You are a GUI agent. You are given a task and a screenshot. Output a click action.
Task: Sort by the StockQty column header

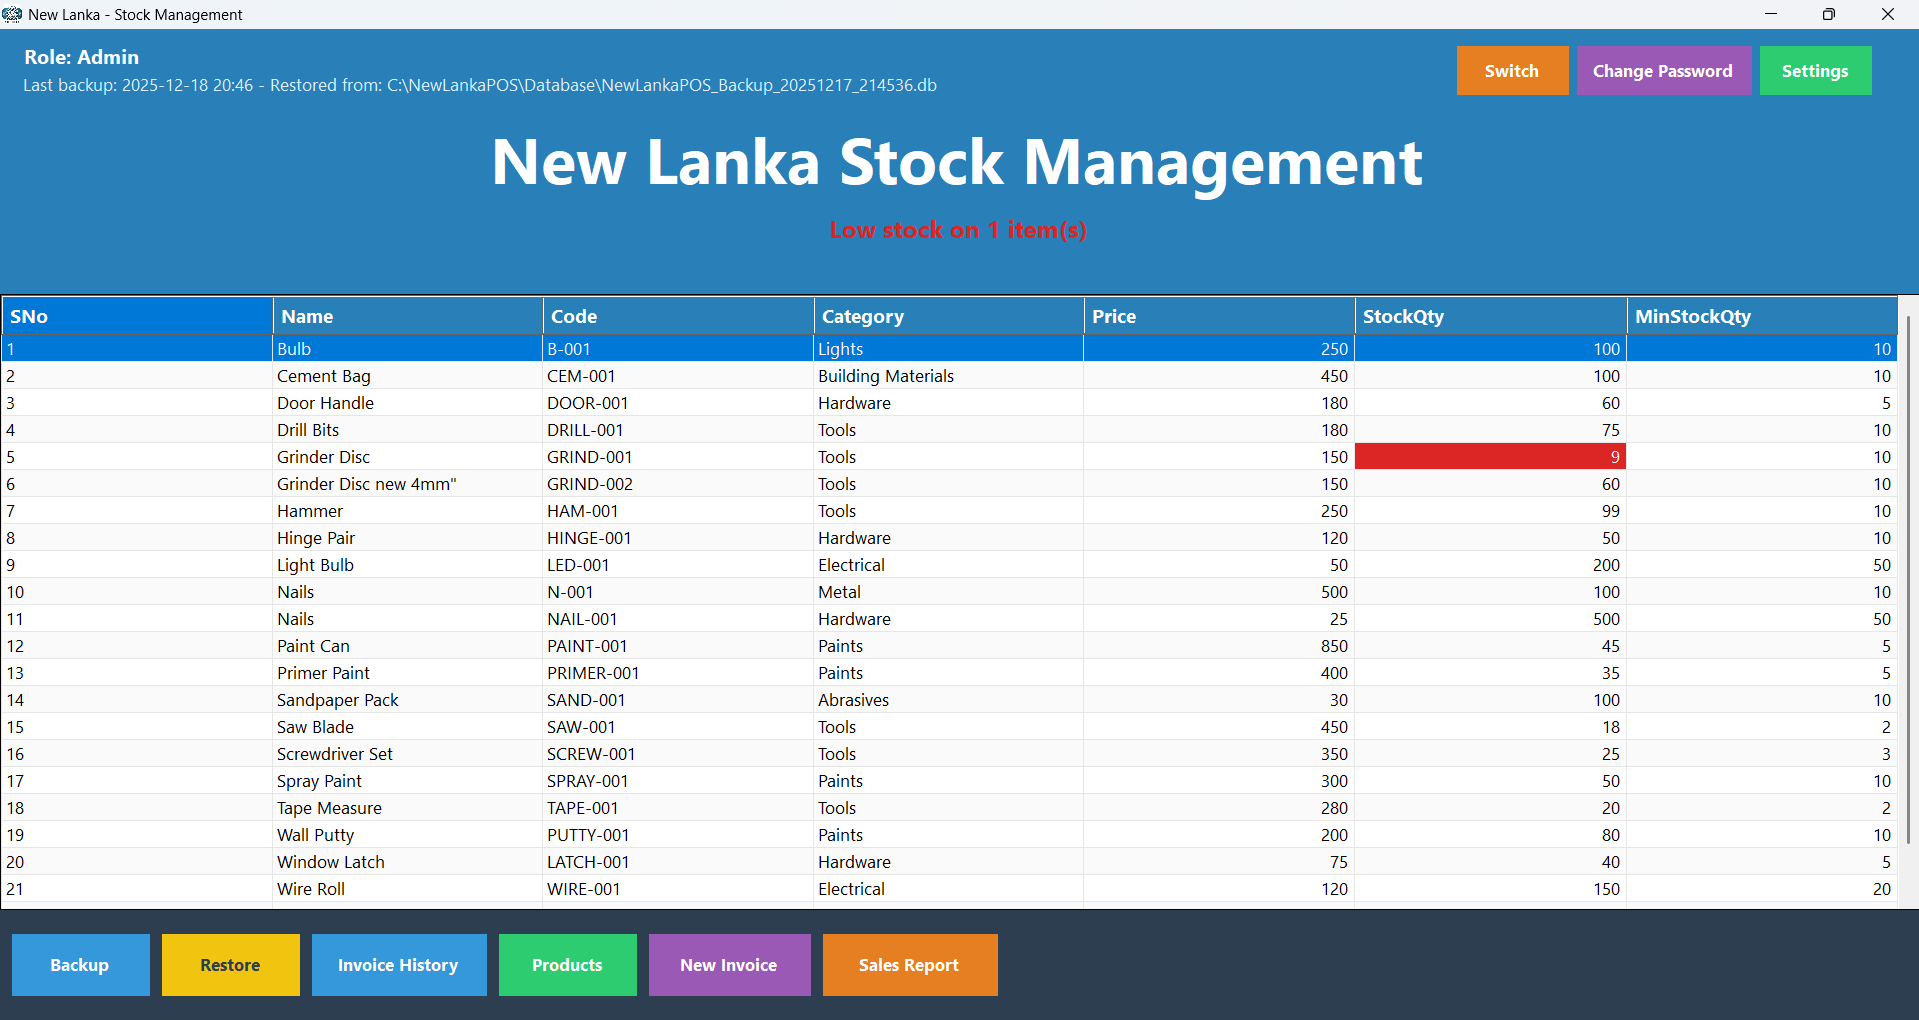(x=1491, y=316)
